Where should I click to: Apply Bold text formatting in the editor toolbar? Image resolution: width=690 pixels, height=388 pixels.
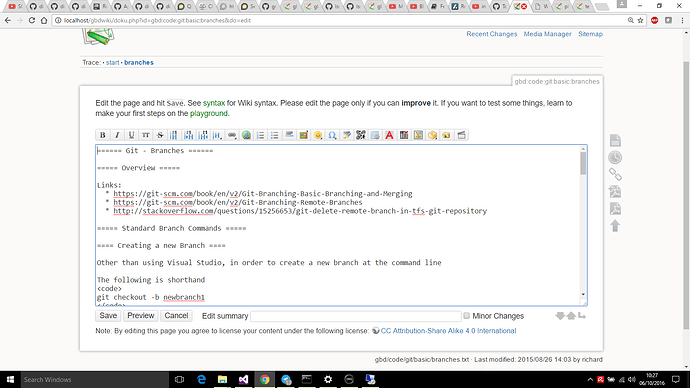point(103,135)
